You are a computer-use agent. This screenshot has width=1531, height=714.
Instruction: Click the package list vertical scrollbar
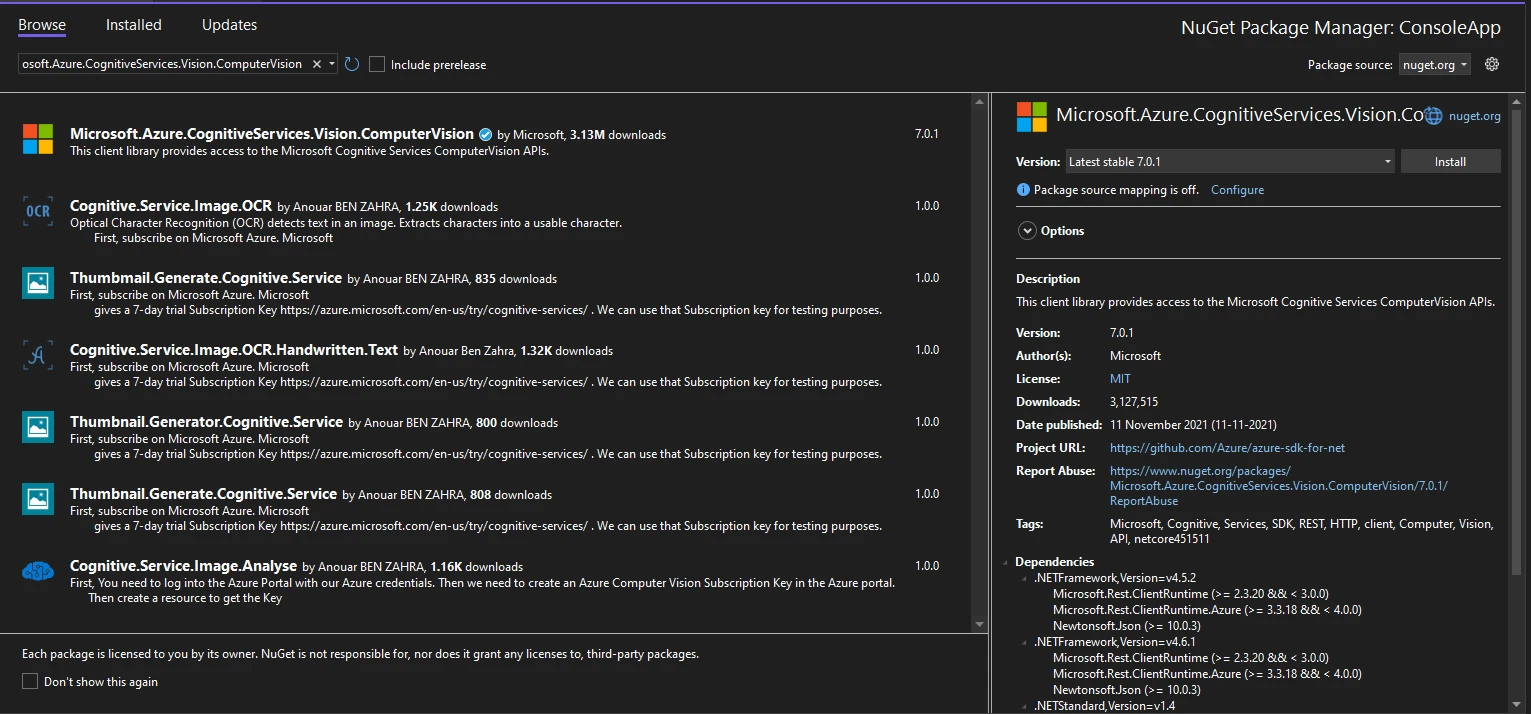(x=979, y=360)
